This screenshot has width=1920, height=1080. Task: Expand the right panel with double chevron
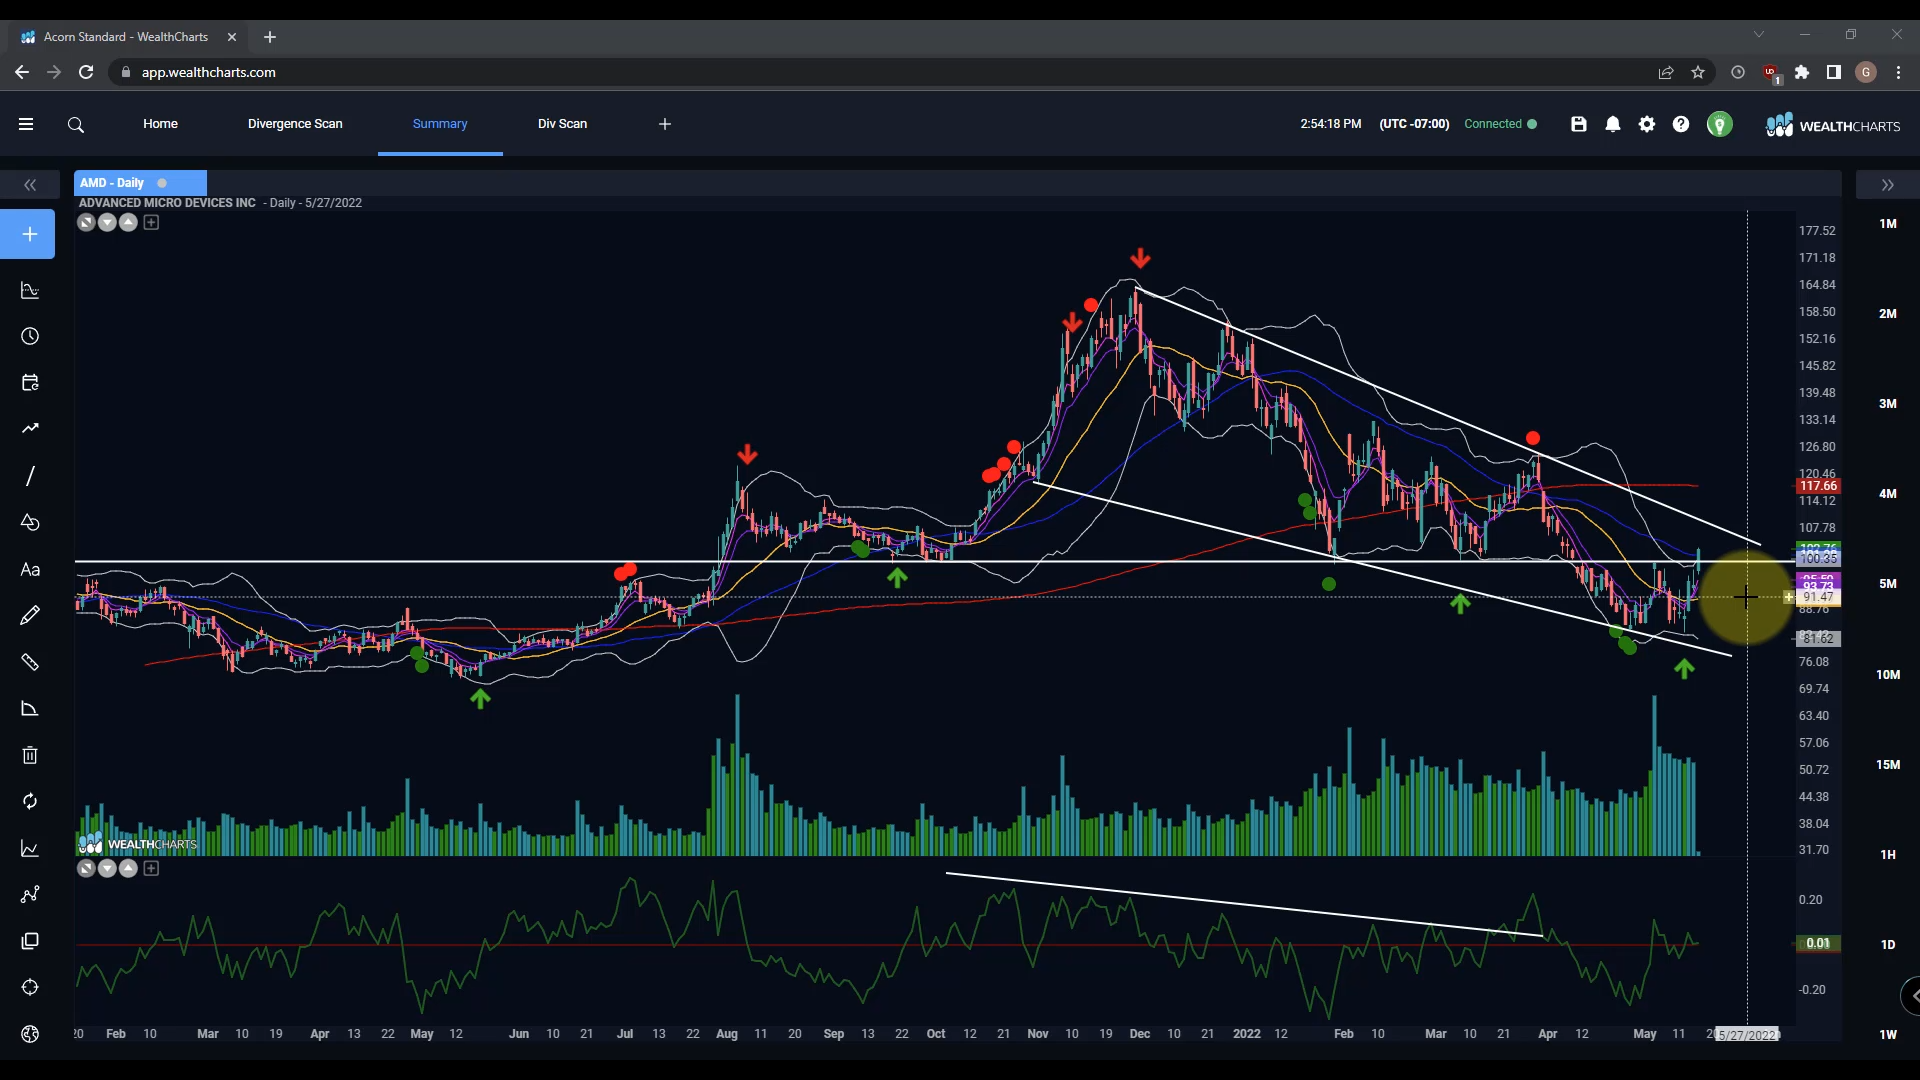[1887, 185]
